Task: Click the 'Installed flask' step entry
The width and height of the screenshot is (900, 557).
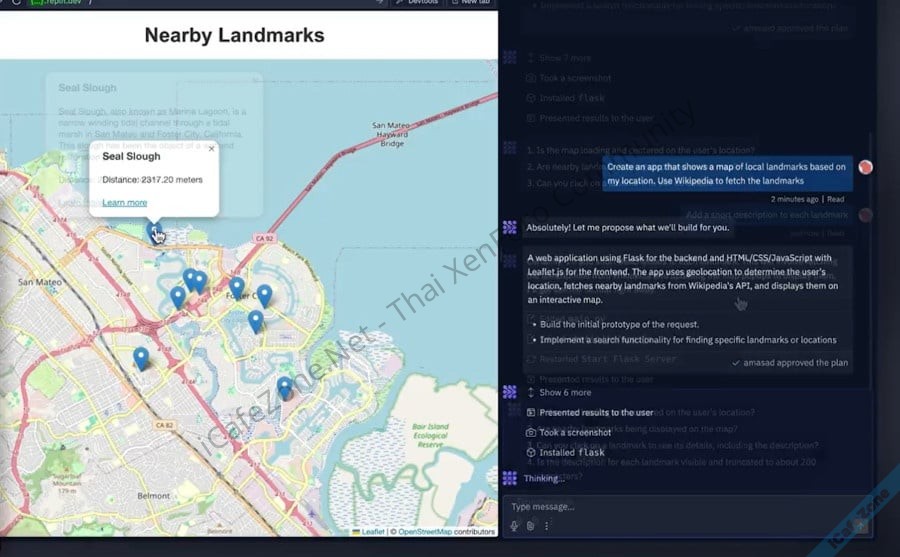Action: point(572,452)
